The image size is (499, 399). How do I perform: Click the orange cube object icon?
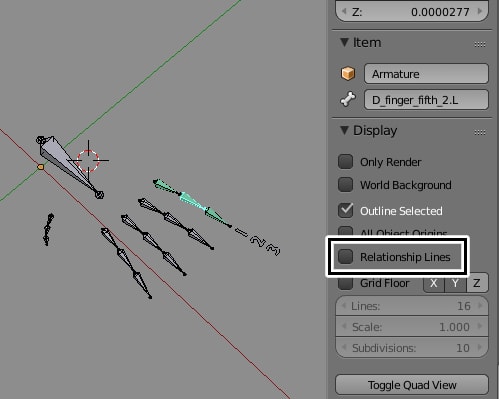click(348, 73)
